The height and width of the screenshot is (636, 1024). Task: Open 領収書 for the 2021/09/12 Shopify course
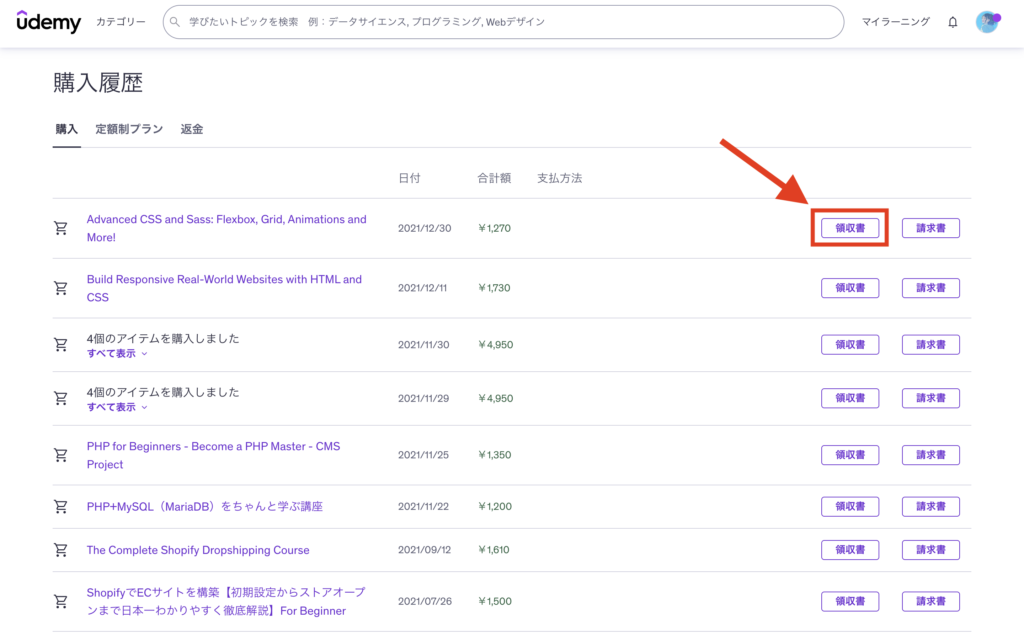pyautogui.click(x=849, y=550)
